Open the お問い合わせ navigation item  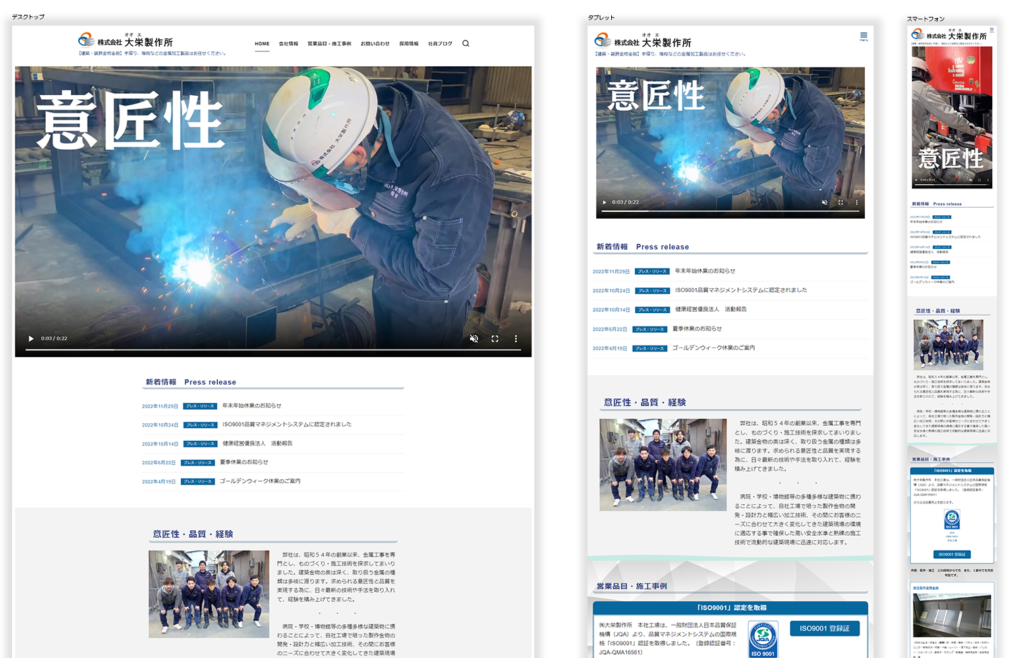(x=375, y=44)
